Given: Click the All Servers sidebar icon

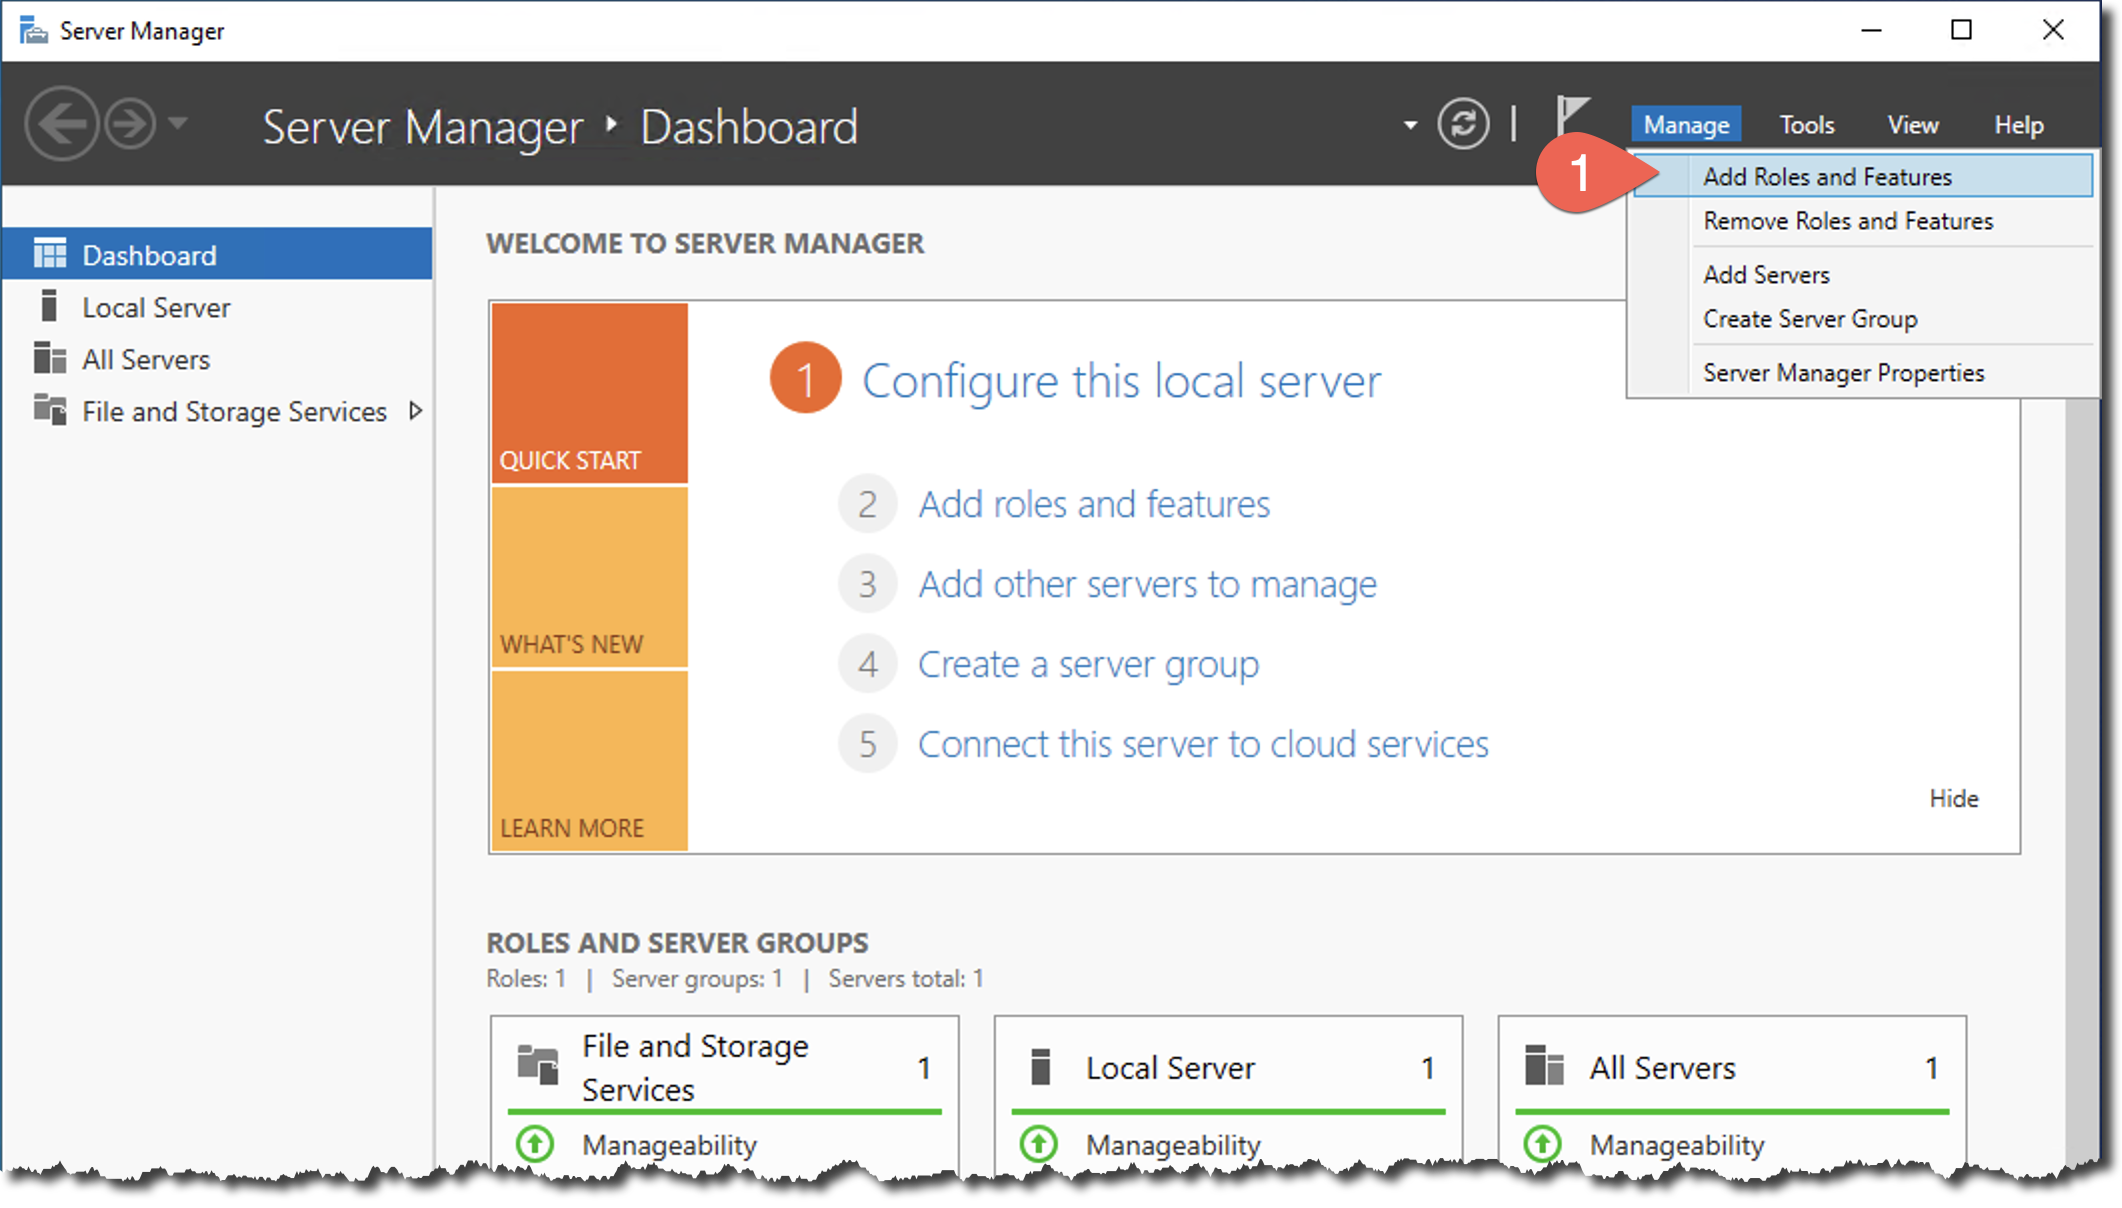Looking at the screenshot, I should click(x=50, y=357).
